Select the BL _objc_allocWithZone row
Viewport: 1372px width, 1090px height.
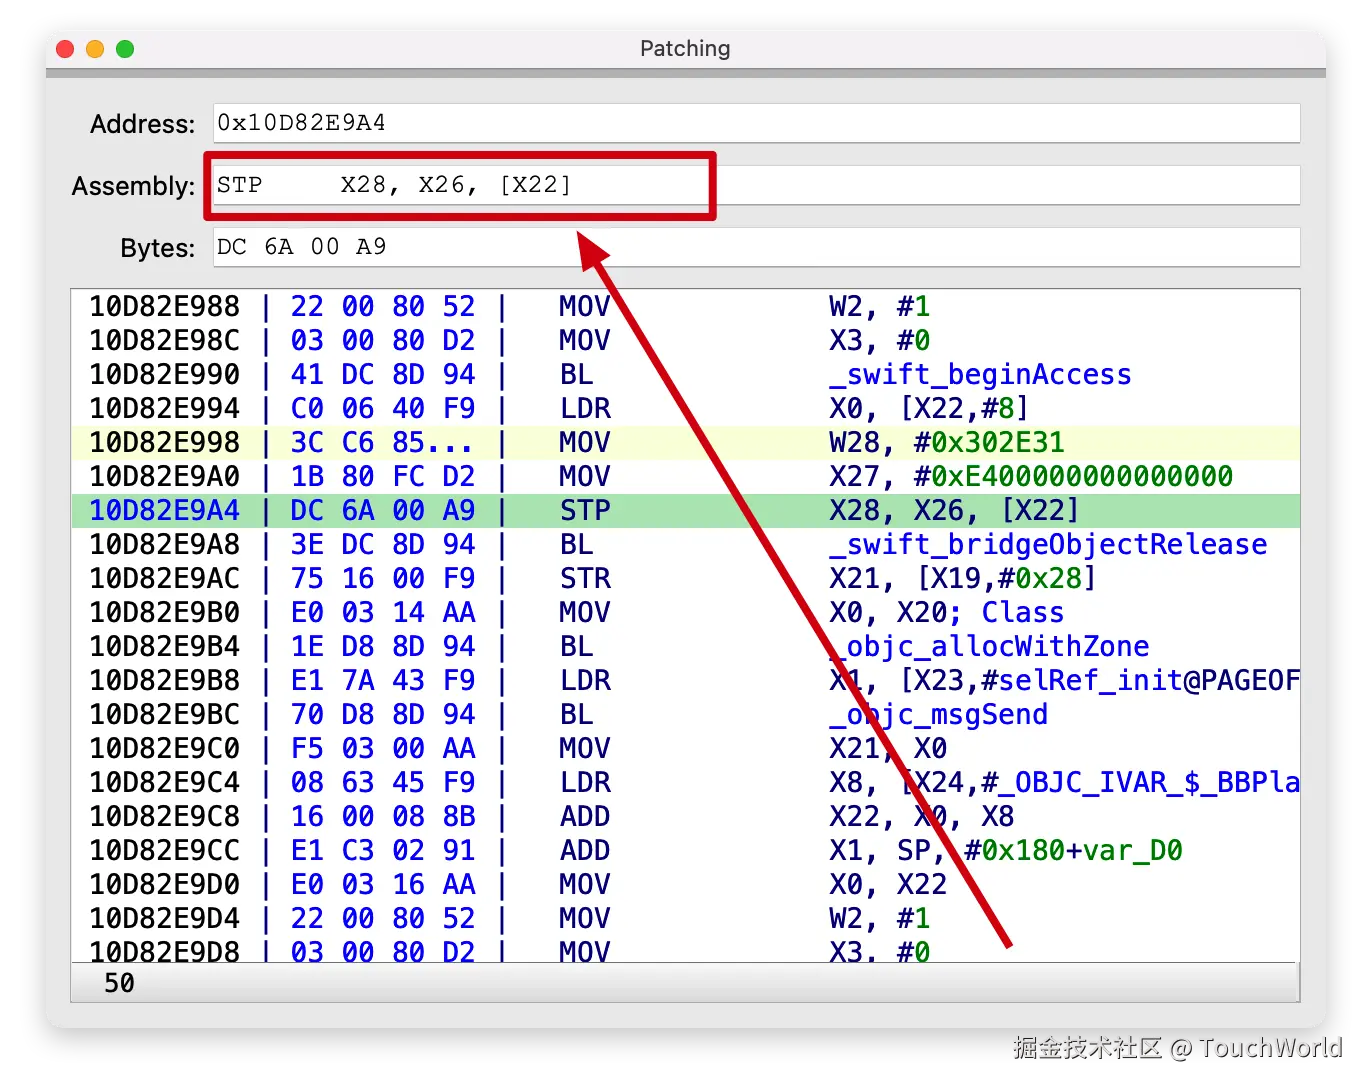[x=685, y=646]
